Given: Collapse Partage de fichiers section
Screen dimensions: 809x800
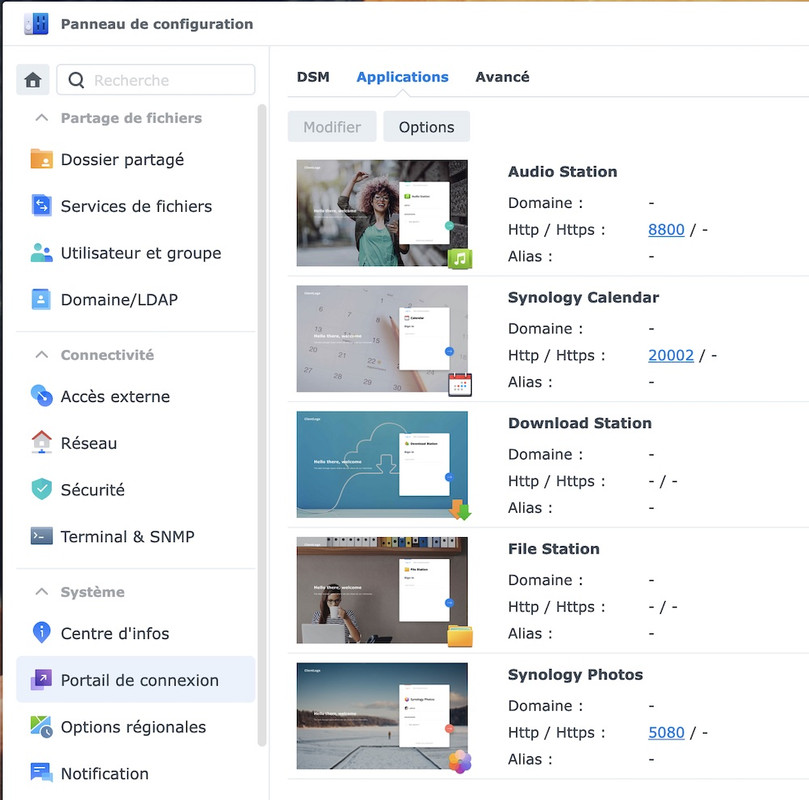Looking at the screenshot, I should coord(42,118).
